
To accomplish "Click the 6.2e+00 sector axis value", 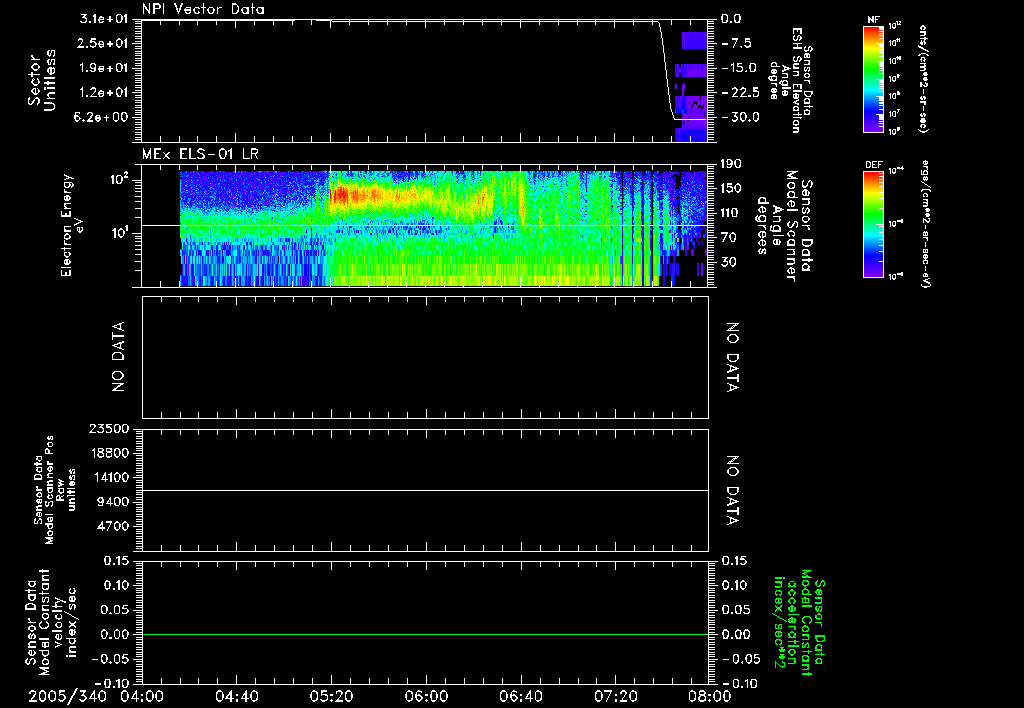I will (103, 117).
